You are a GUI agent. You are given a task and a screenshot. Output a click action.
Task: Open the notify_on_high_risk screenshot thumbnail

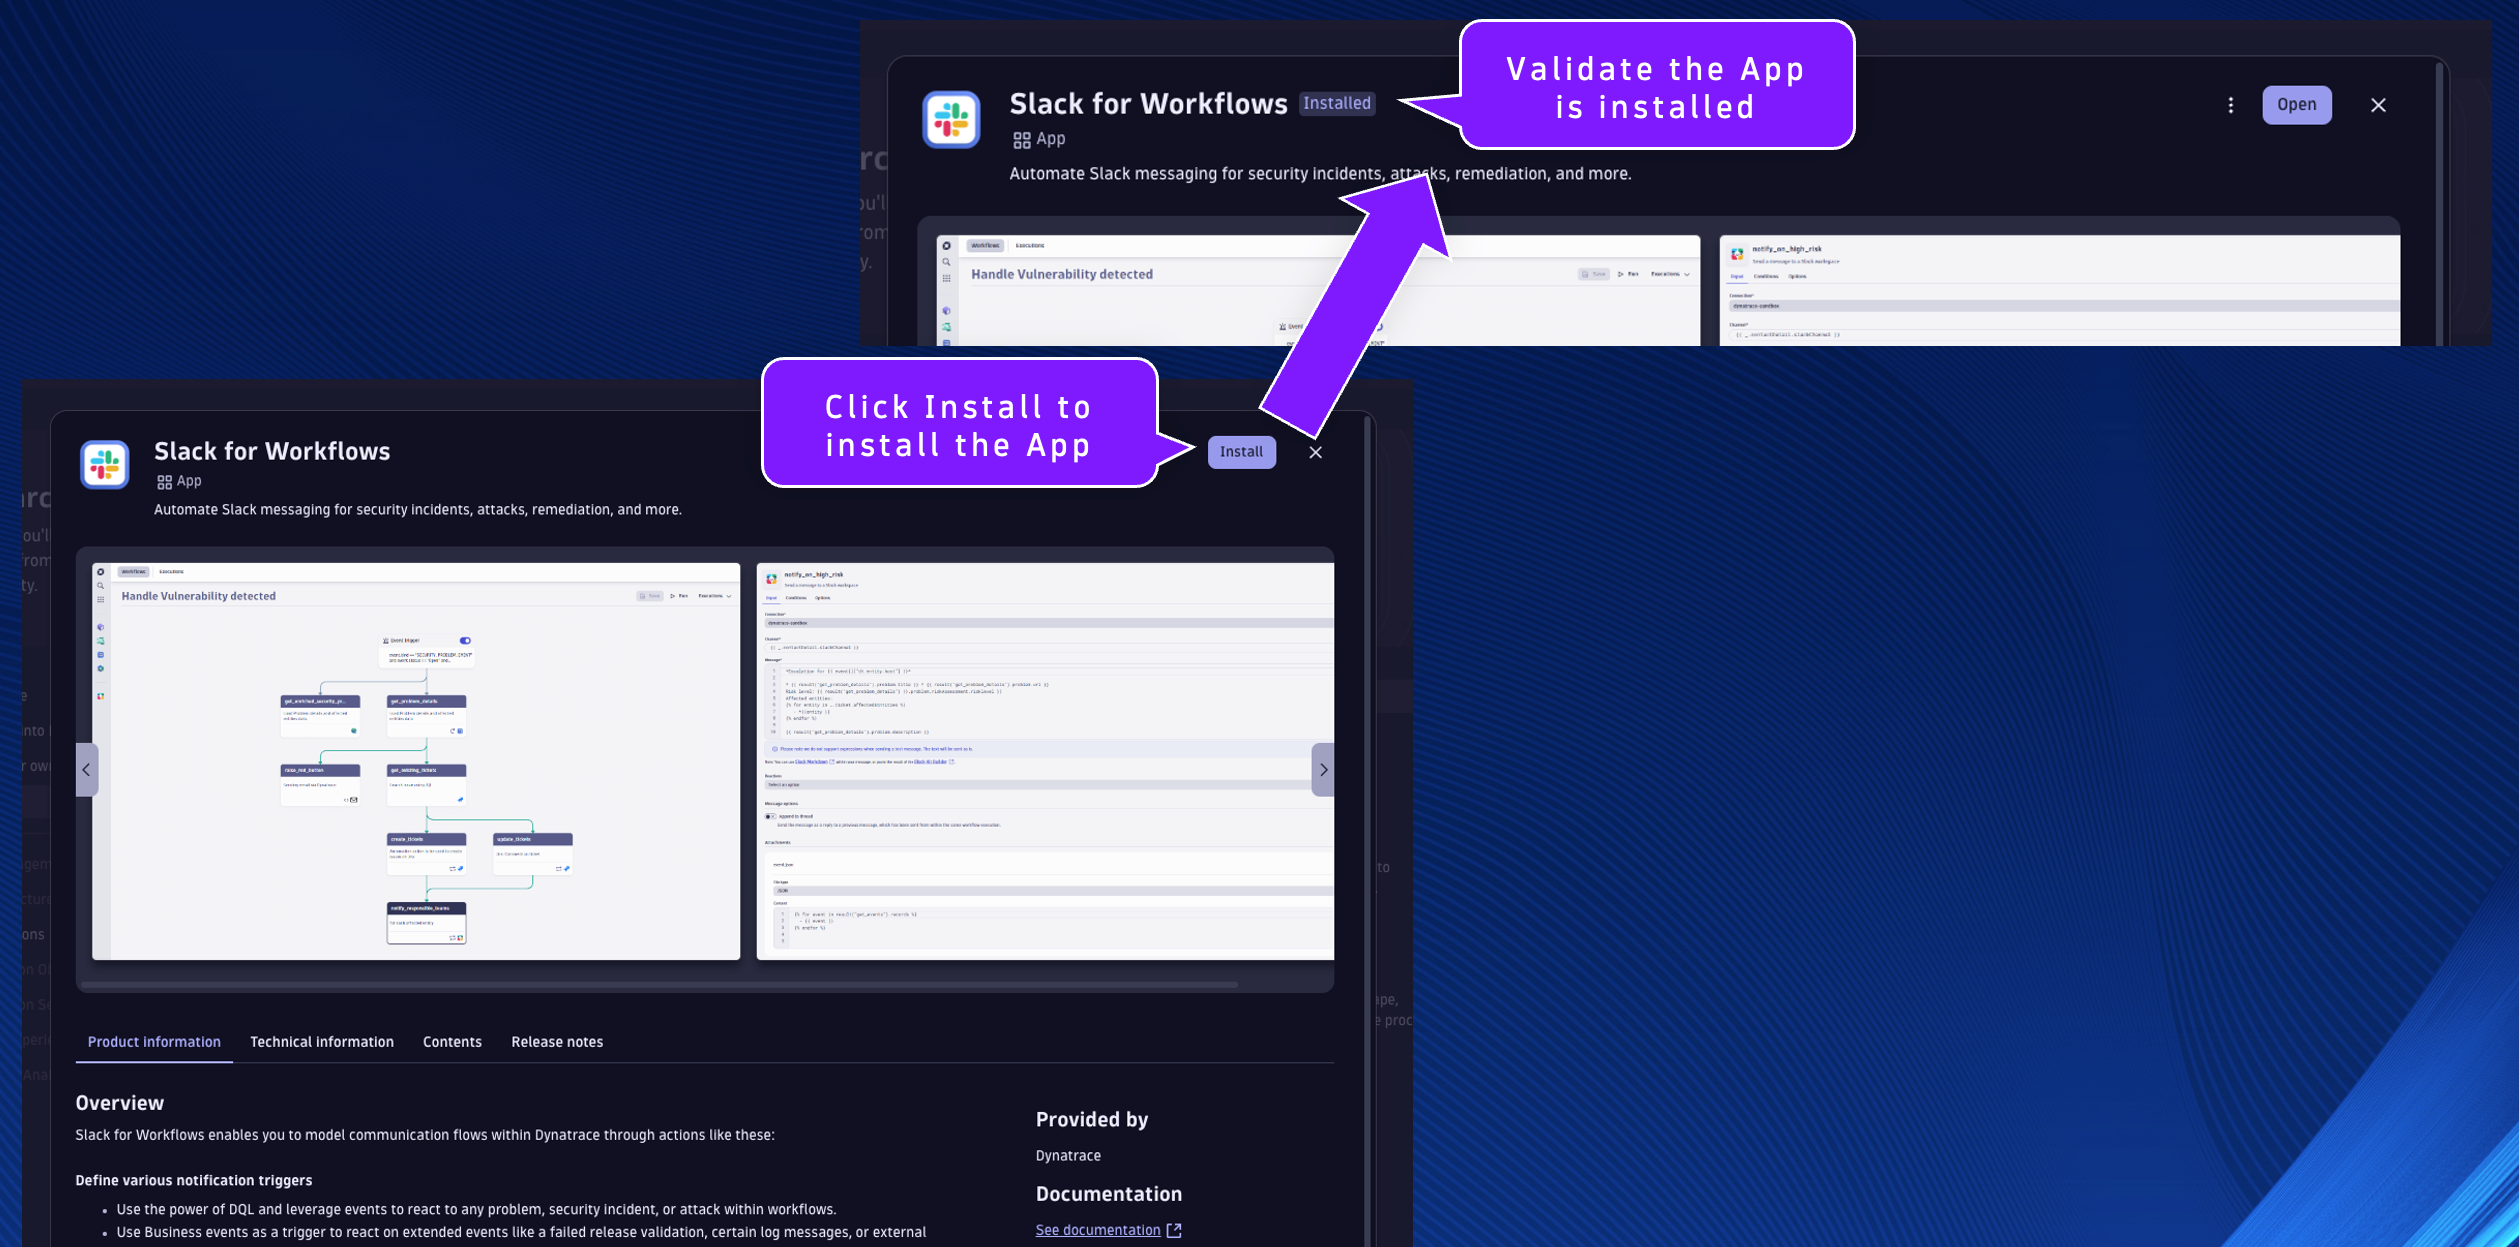tap(1045, 761)
